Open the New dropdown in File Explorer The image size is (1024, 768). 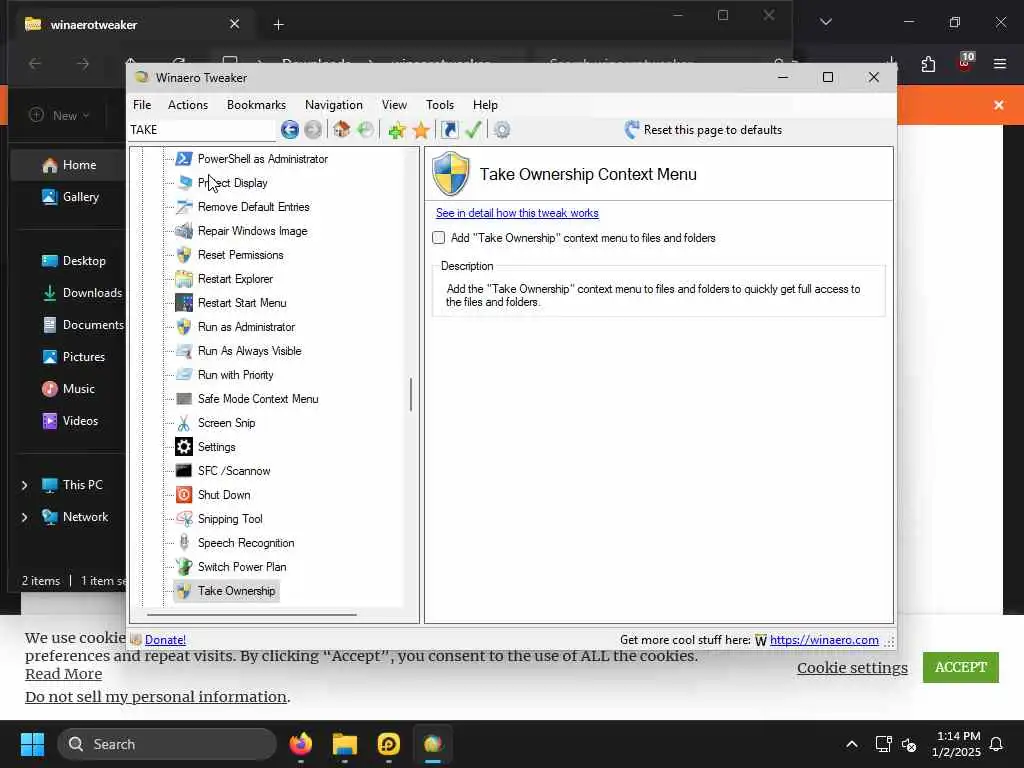pos(59,116)
